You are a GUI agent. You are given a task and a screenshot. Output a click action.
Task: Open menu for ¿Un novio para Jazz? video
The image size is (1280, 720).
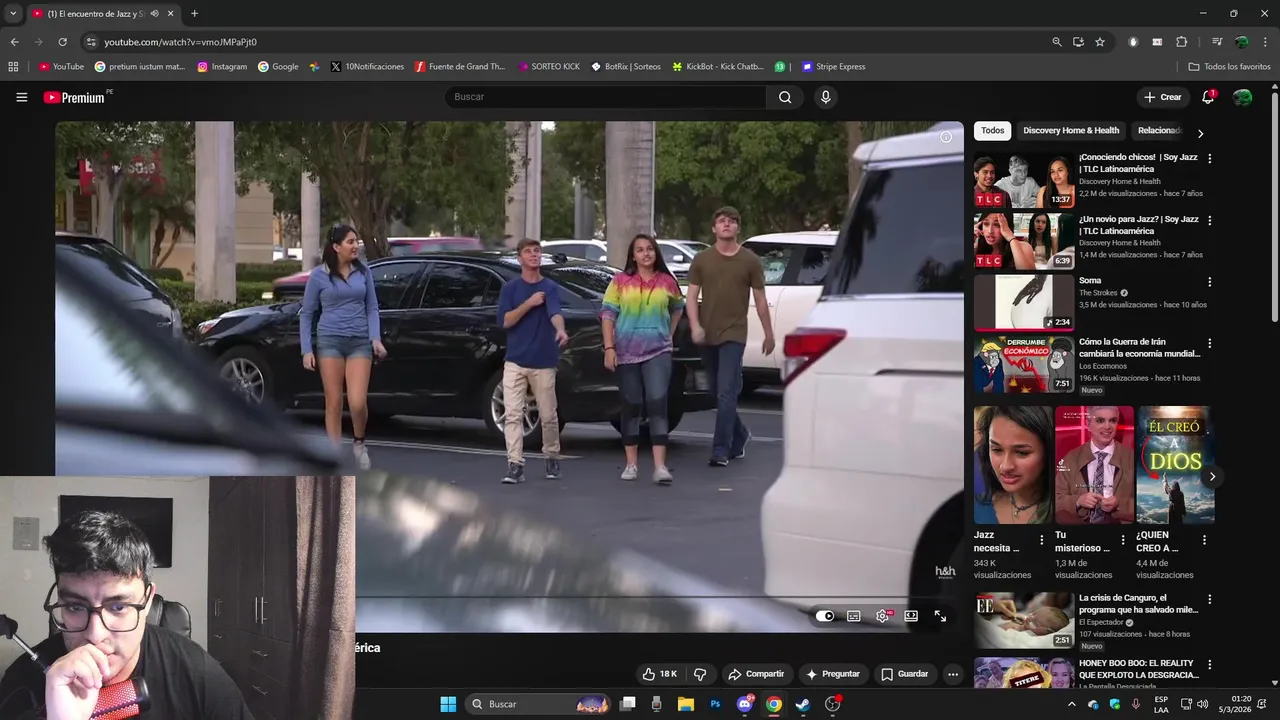[x=1210, y=220]
